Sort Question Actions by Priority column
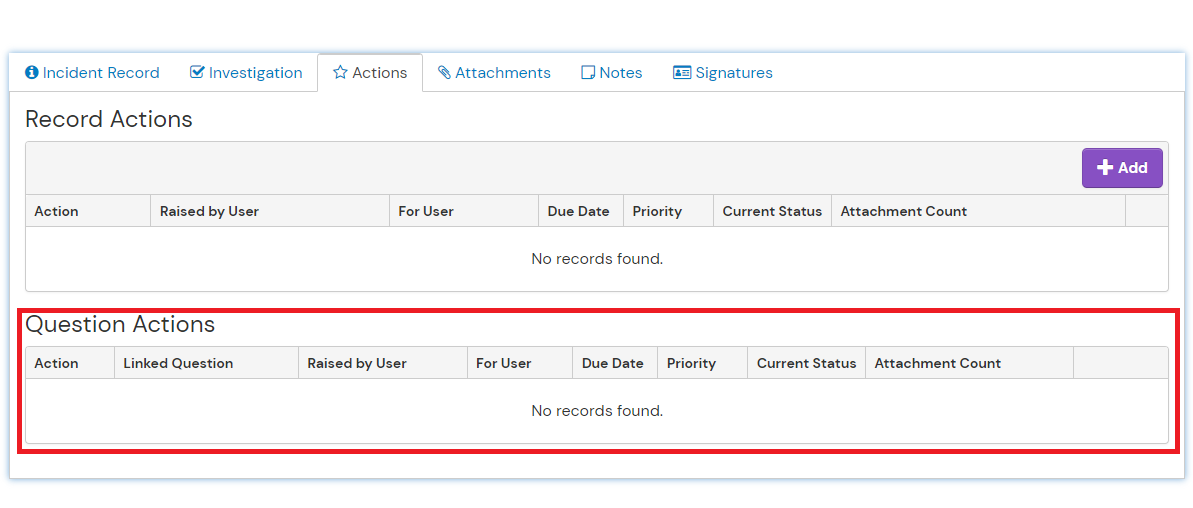Screen dimensions: 1193x508 point(691,363)
